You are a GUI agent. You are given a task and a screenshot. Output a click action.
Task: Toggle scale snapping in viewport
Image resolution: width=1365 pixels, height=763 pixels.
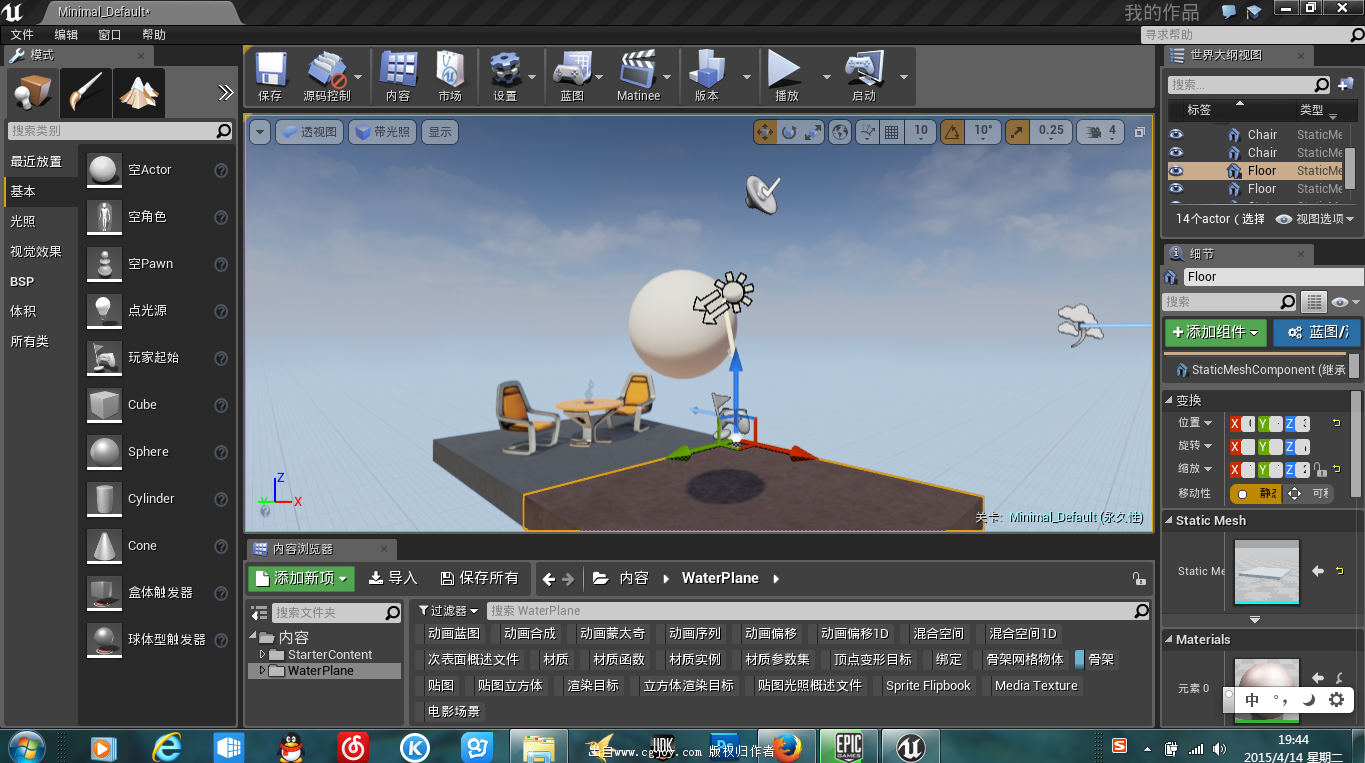pyautogui.click(x=1017, y=131)
